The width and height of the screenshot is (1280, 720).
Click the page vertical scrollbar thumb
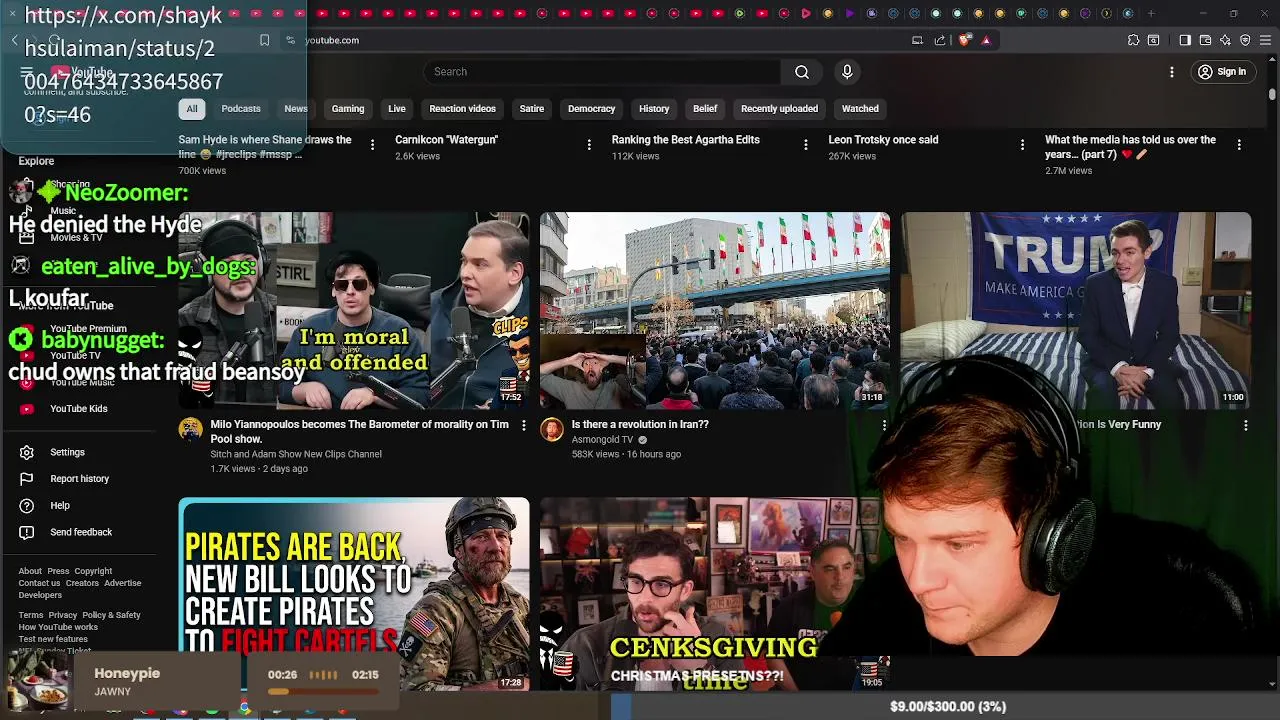[x=1272, y=93]
